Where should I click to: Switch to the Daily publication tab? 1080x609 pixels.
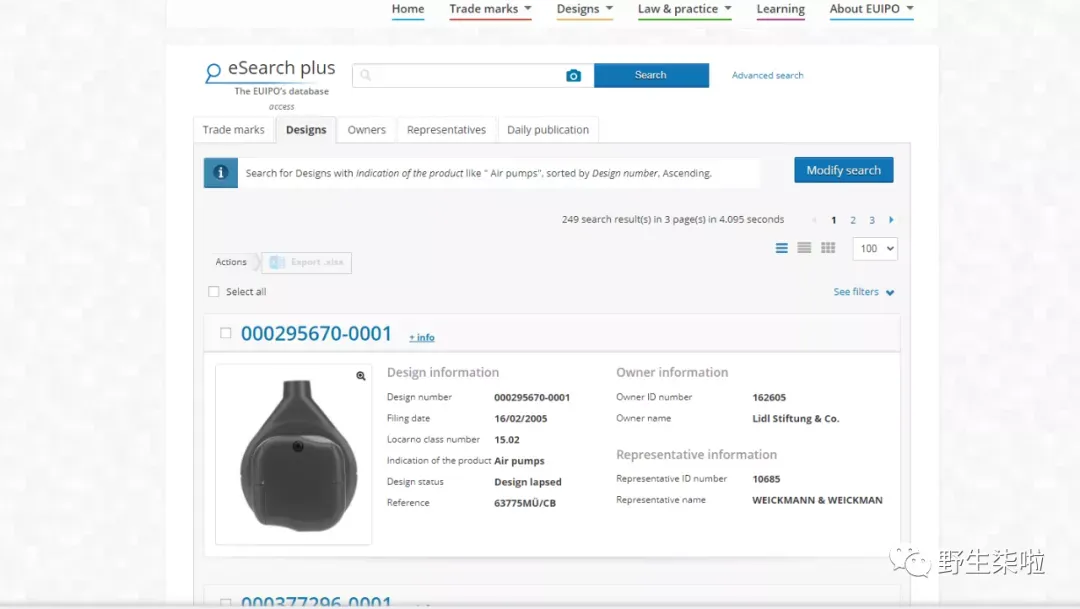coord(548,130)
